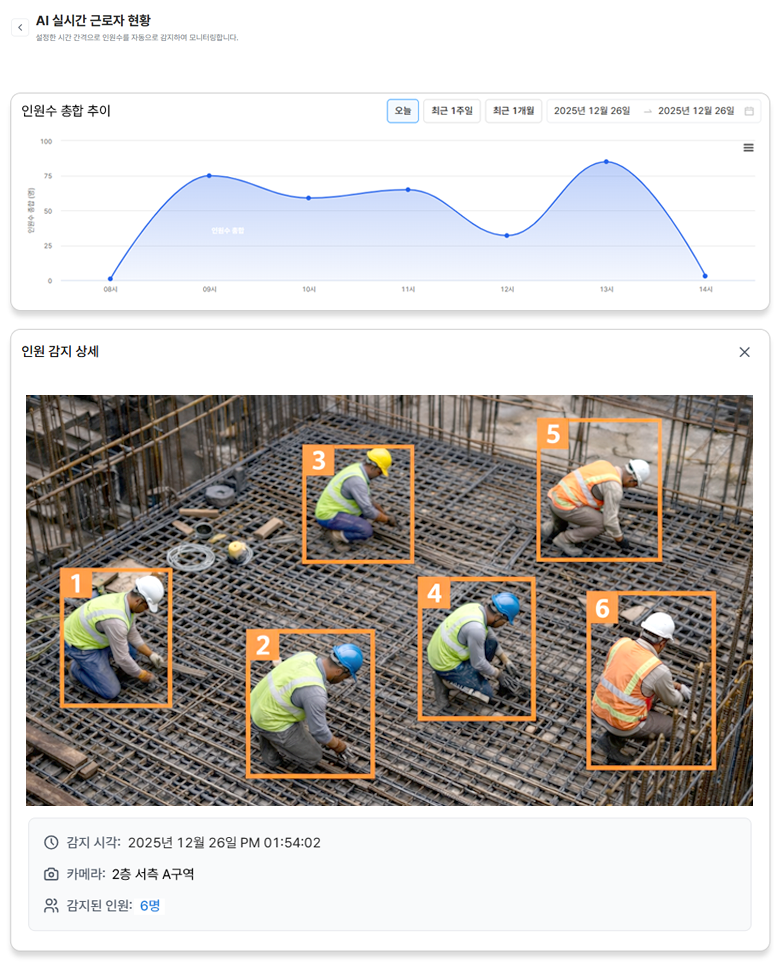Select the 09시 data point on chart

209,176
